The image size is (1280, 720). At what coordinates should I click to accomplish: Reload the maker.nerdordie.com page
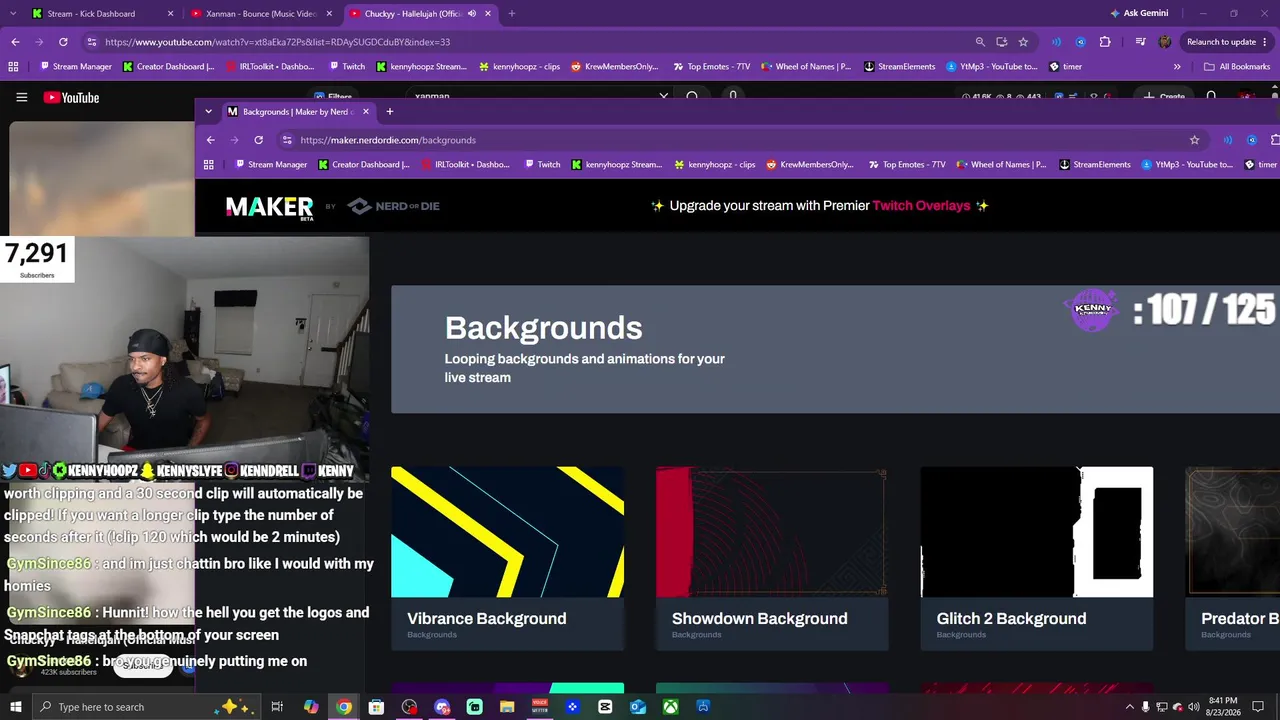(x=258, y=140)
